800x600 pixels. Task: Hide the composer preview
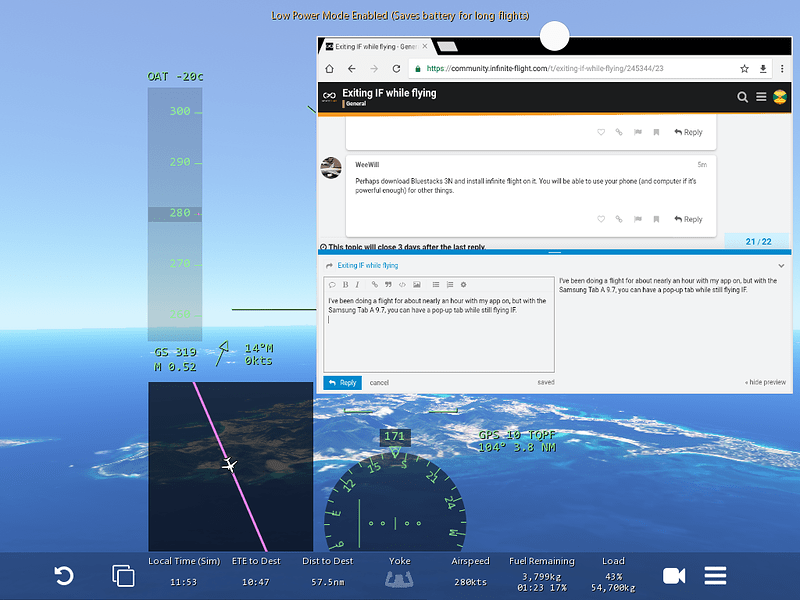pyautogui.click(x=765, y=382)
